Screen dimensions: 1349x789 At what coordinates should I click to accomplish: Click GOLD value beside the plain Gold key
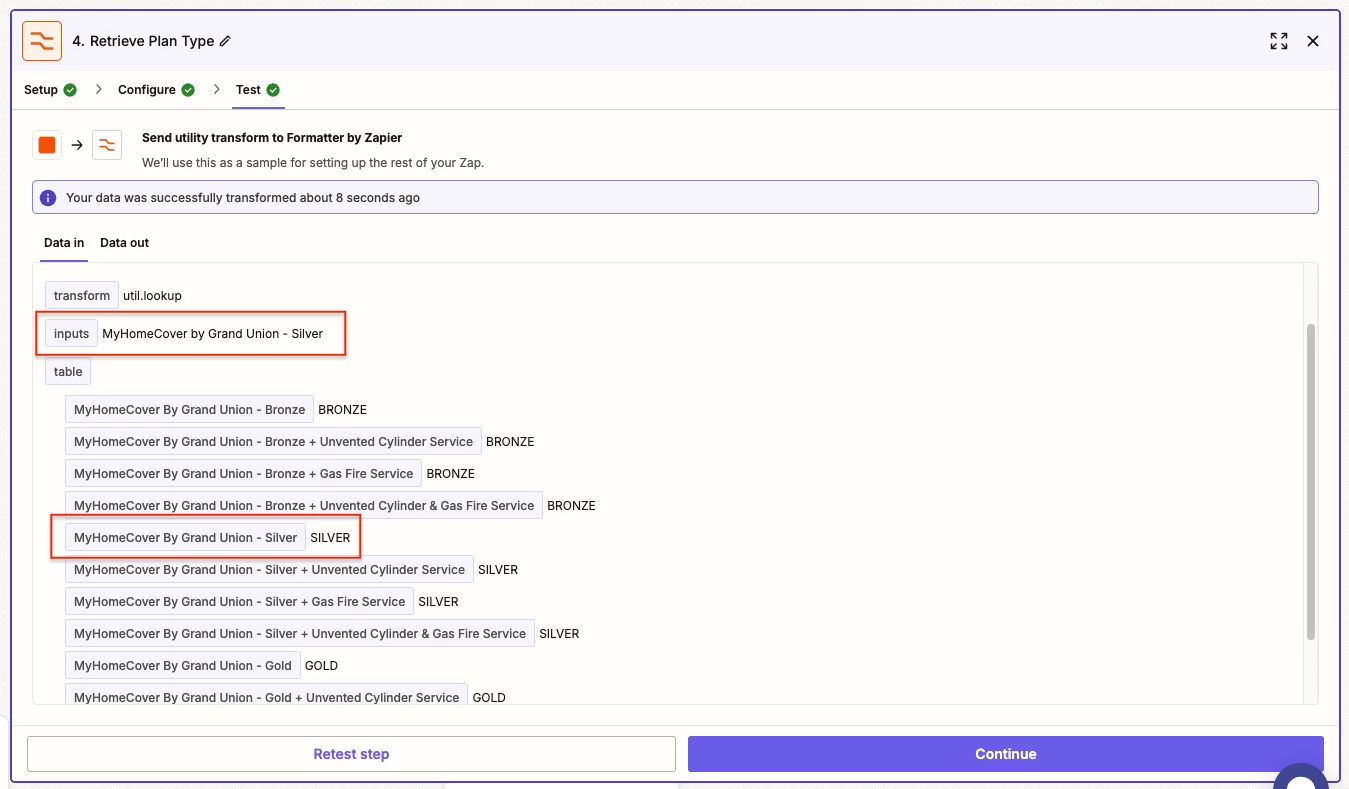click(321, 666)
